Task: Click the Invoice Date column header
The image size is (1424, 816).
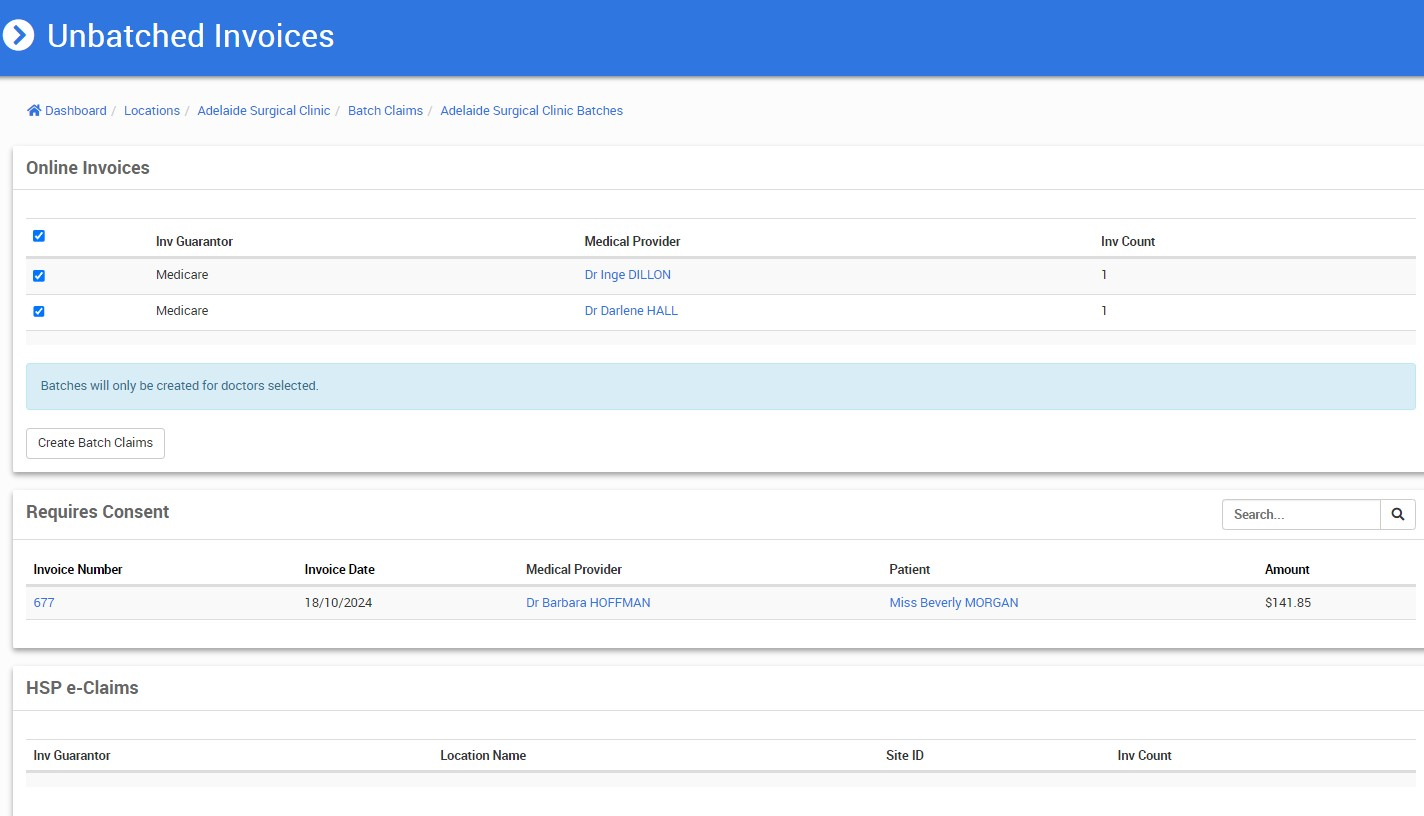Action: [x=339, y=570]
